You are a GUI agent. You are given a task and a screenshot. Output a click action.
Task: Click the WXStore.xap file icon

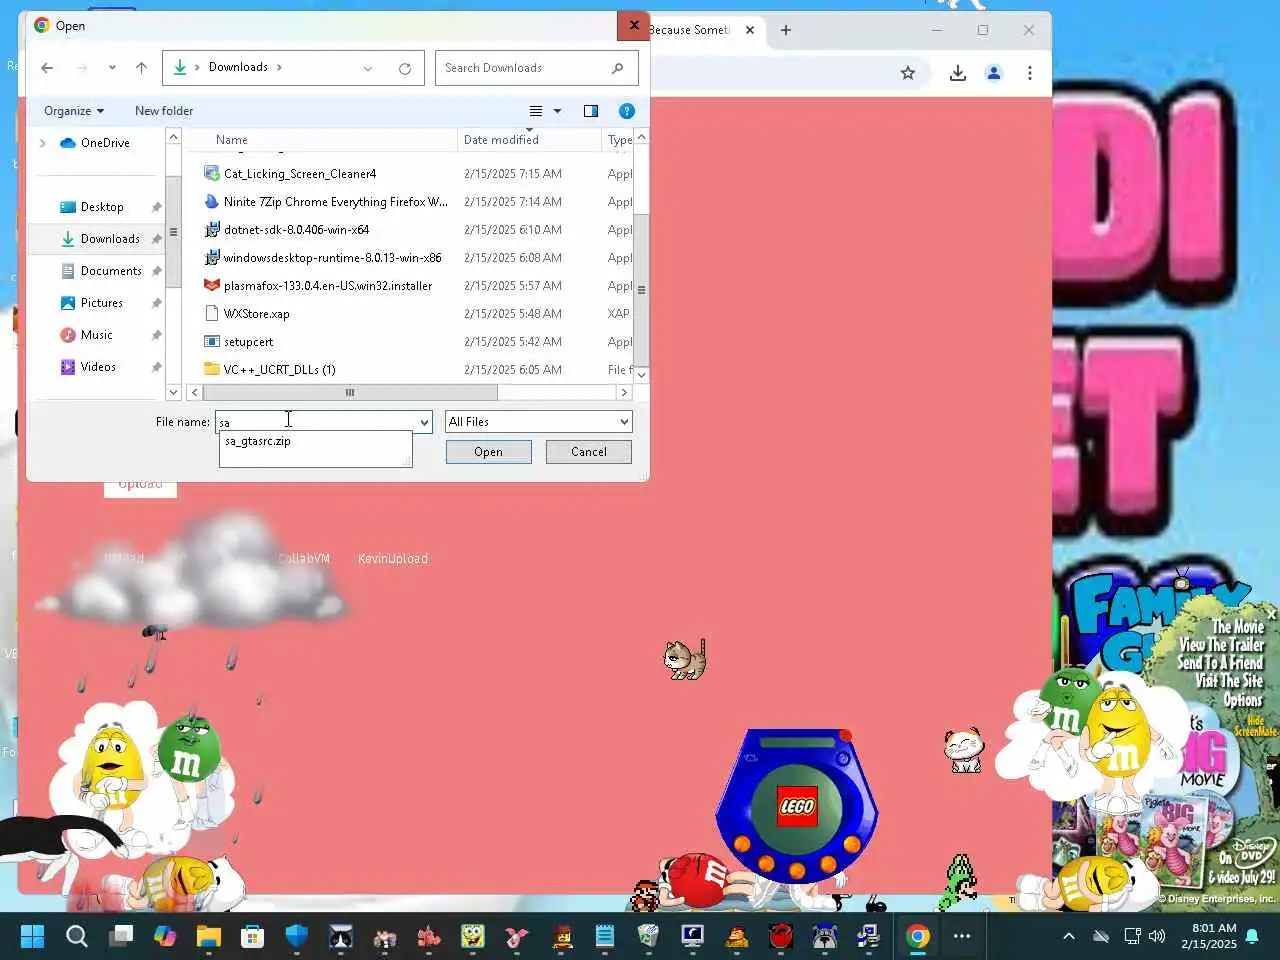211,314
